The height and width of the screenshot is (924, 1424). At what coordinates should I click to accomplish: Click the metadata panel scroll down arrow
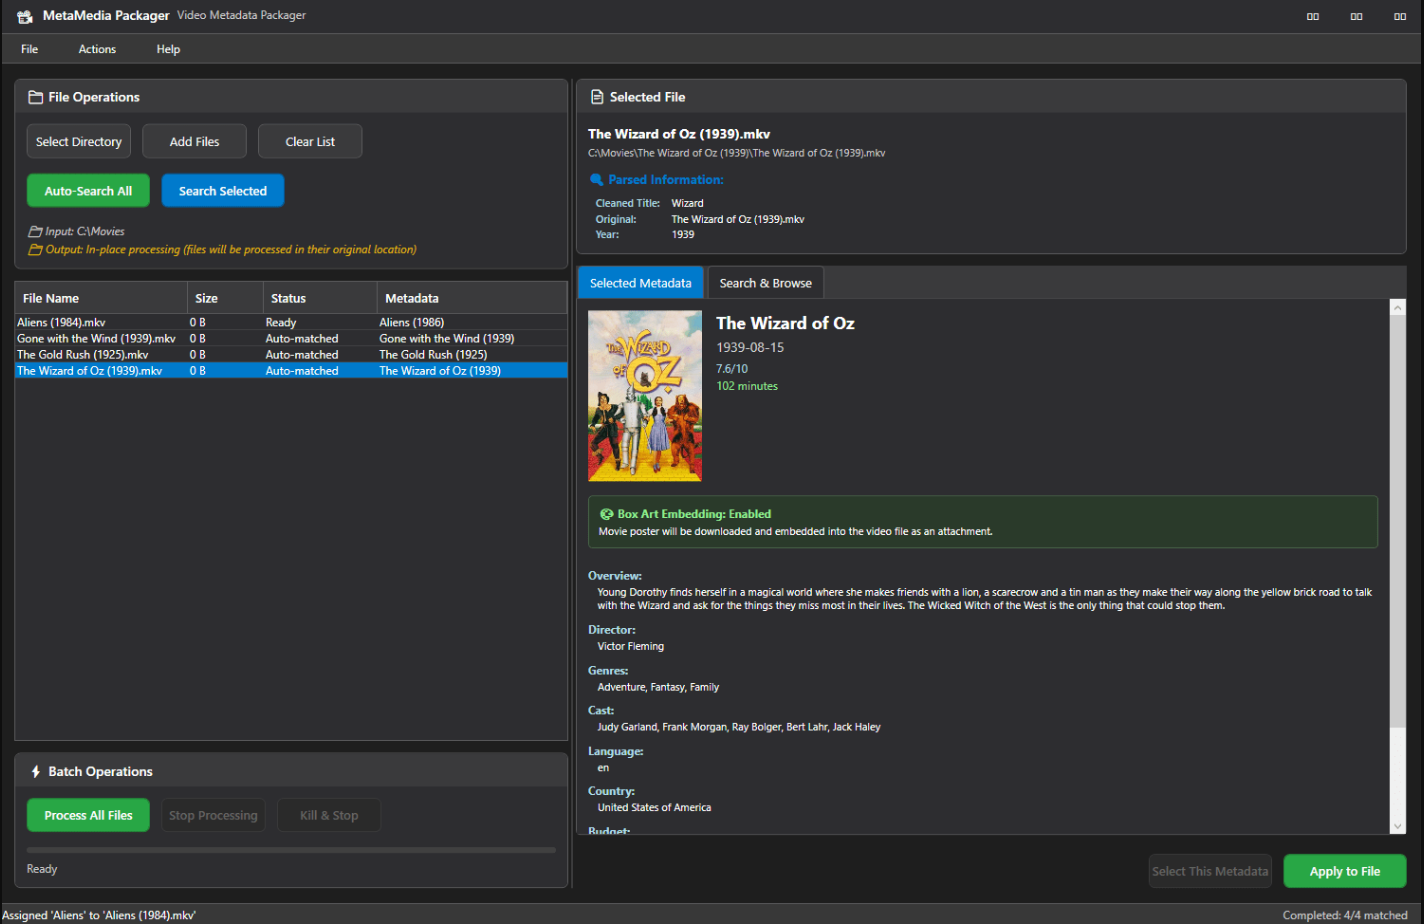click(x=1398, y=826)
